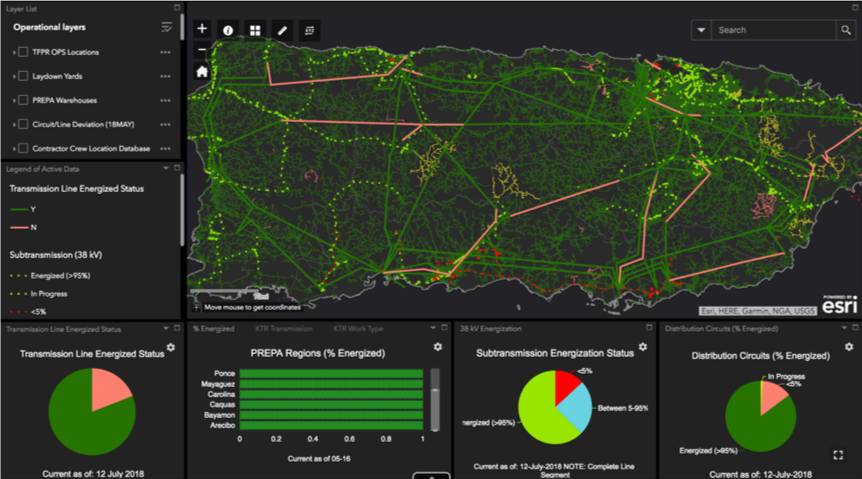Click the Search input field
Image resolution: width=862 pixels, height=479 pixels.
pos(773,30)
